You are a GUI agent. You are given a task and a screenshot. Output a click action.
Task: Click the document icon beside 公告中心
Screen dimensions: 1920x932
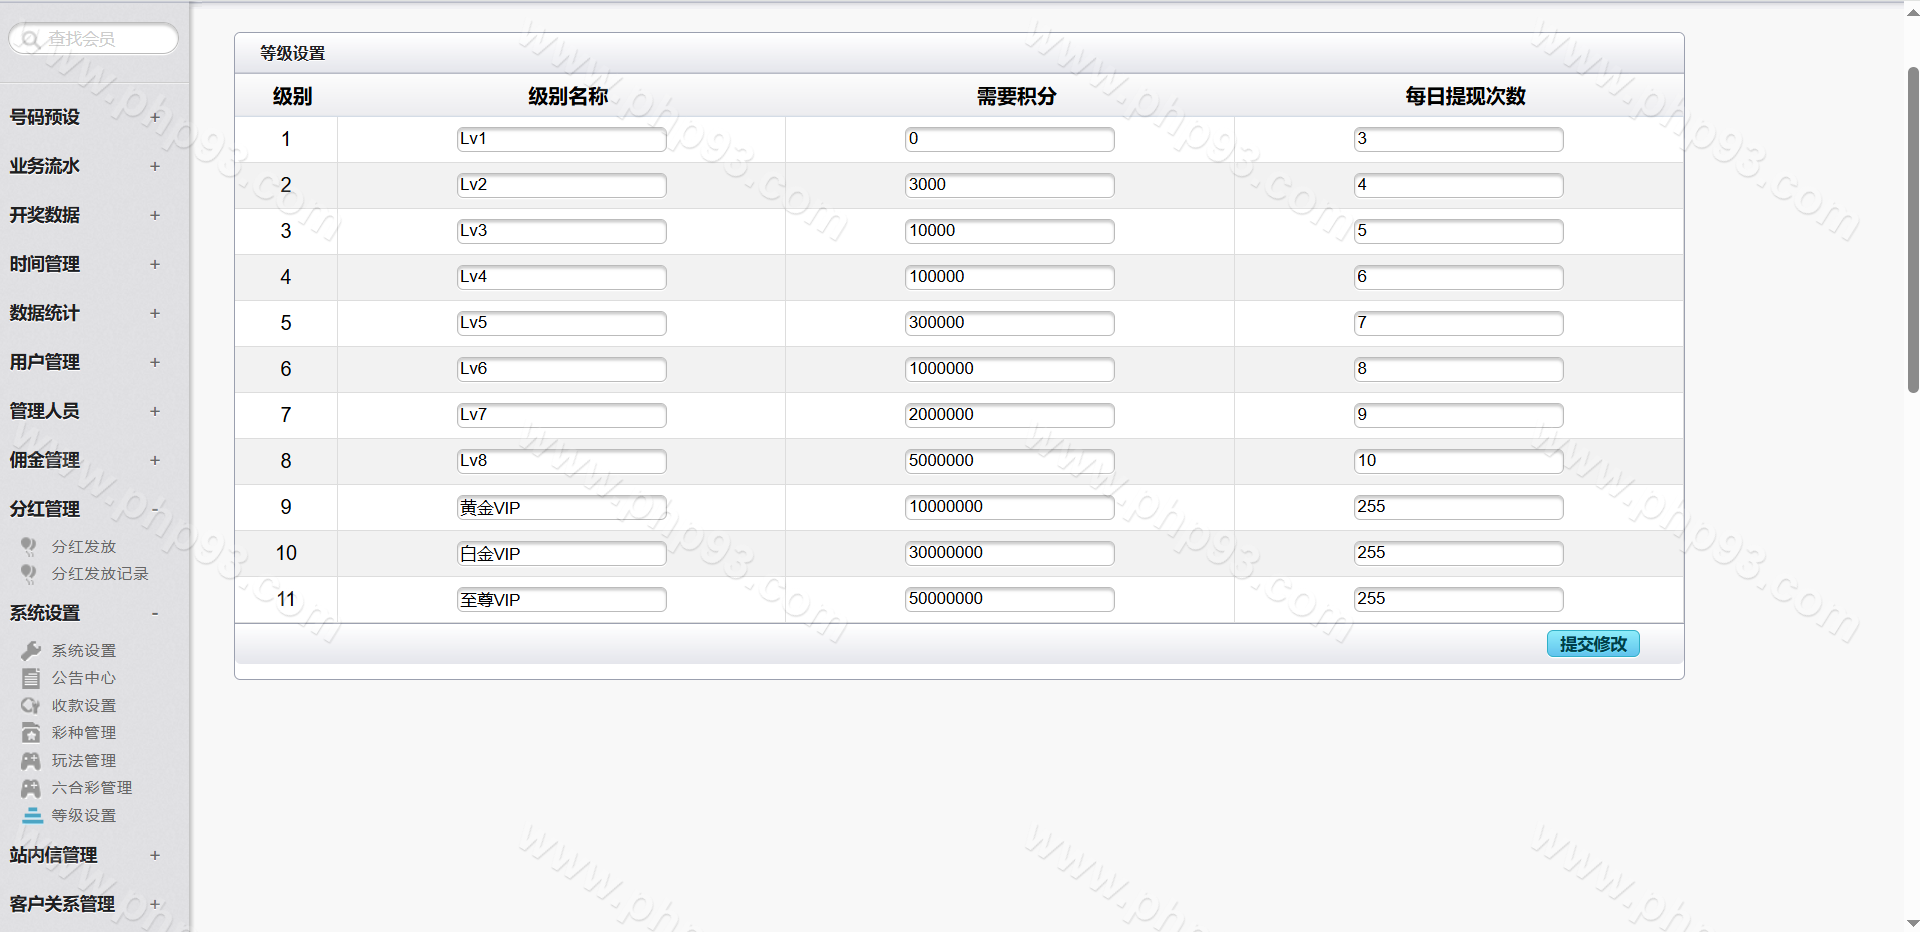pyautogui.click(x=31, y=678)
